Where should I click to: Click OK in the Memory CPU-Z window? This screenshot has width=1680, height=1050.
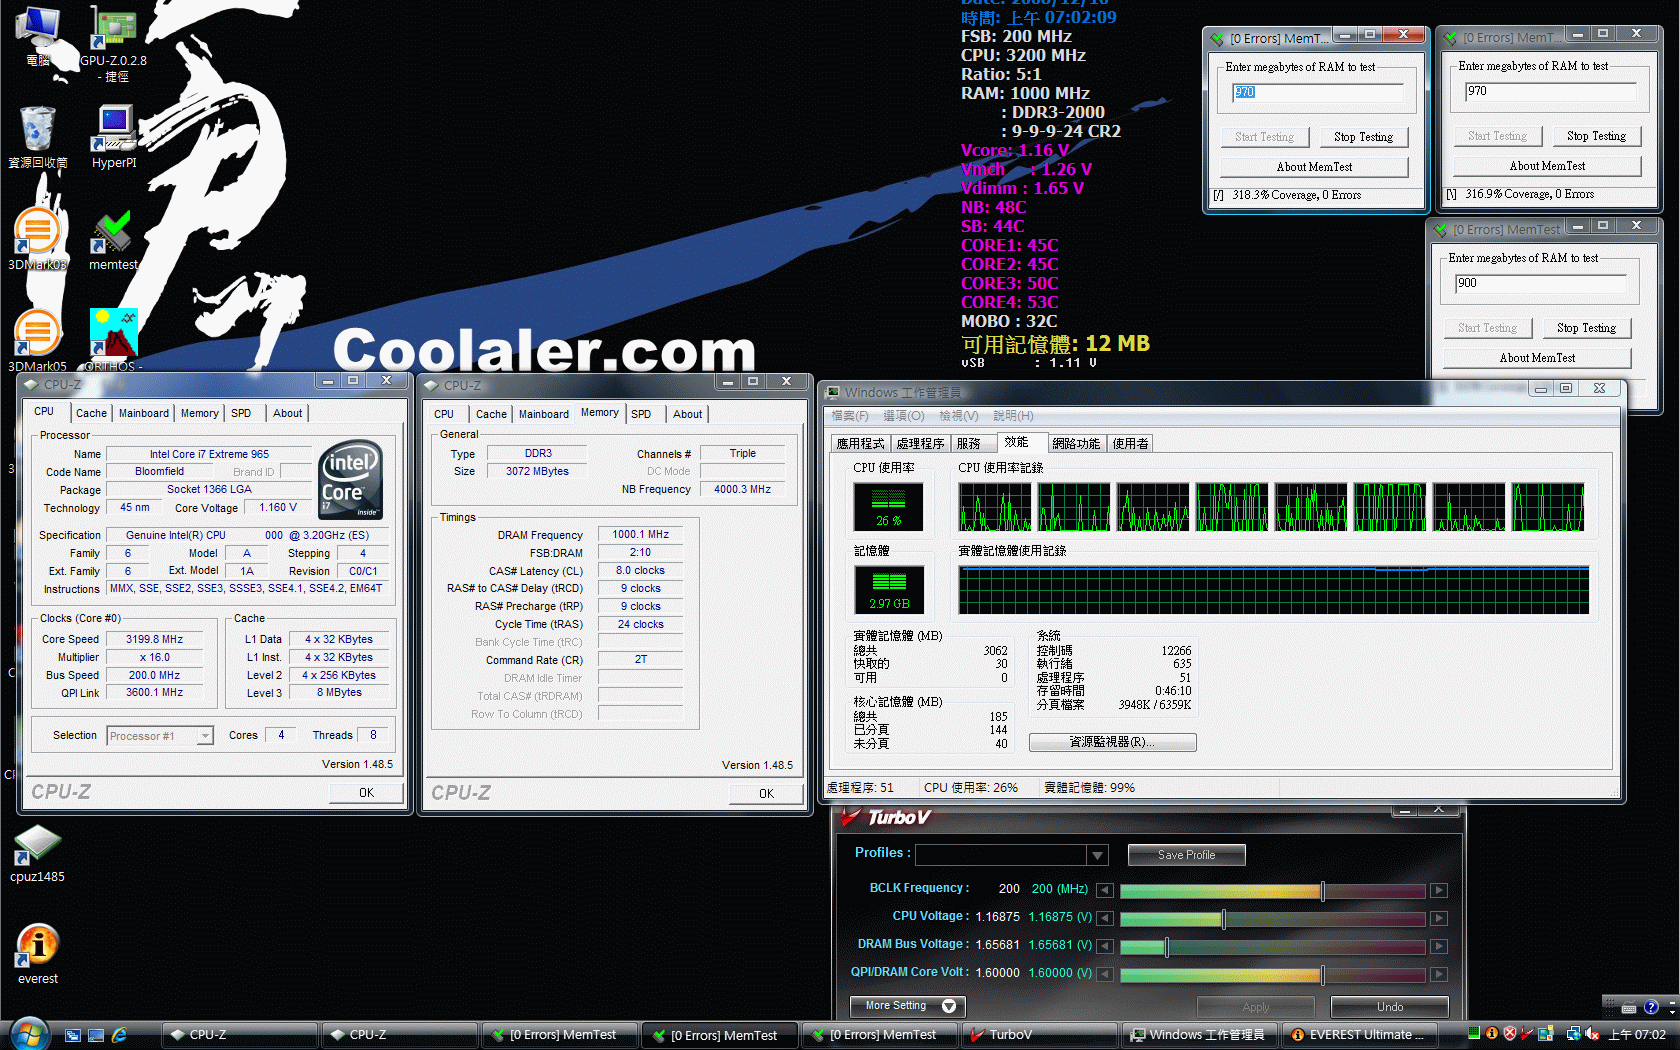click(766, 793)
